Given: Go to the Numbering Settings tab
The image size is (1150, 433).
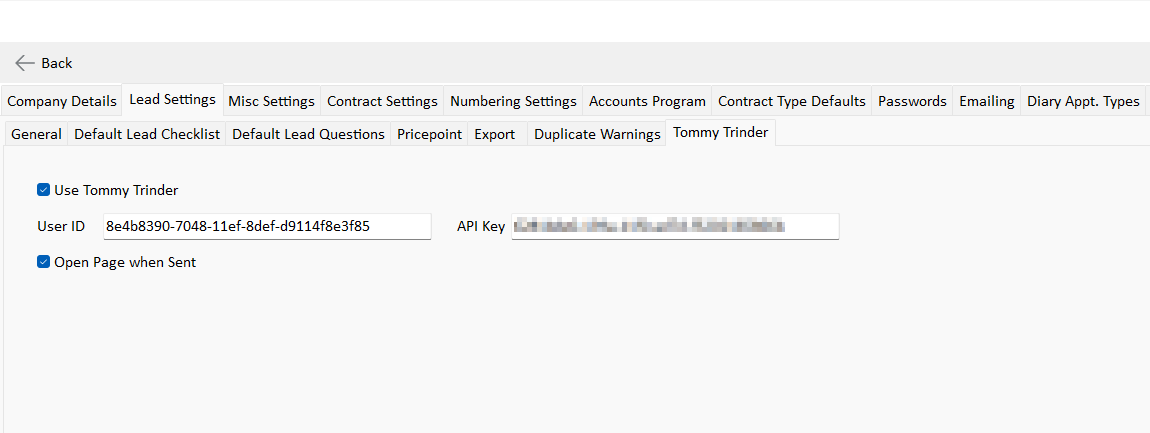Looking at the screenshot, I should [513, 101].
